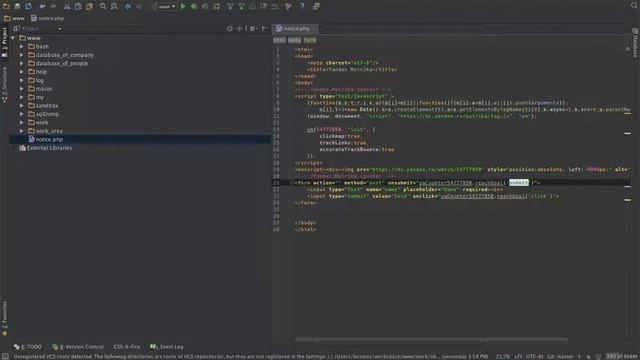640x360 pixels.
Task: Open Settings via the wrench toolbar icon
Action: [289, 7]
